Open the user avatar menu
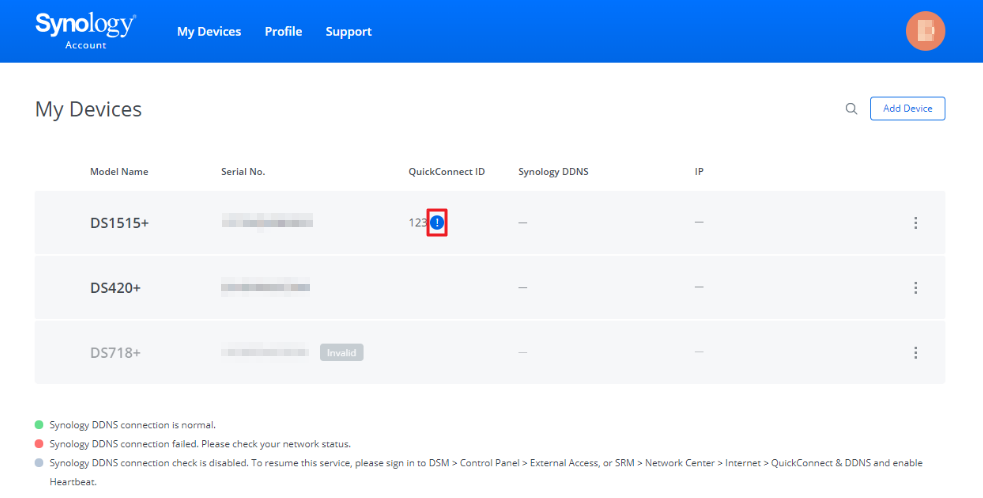The width and height of the screenshot is (983, 498). pos(925,31)
